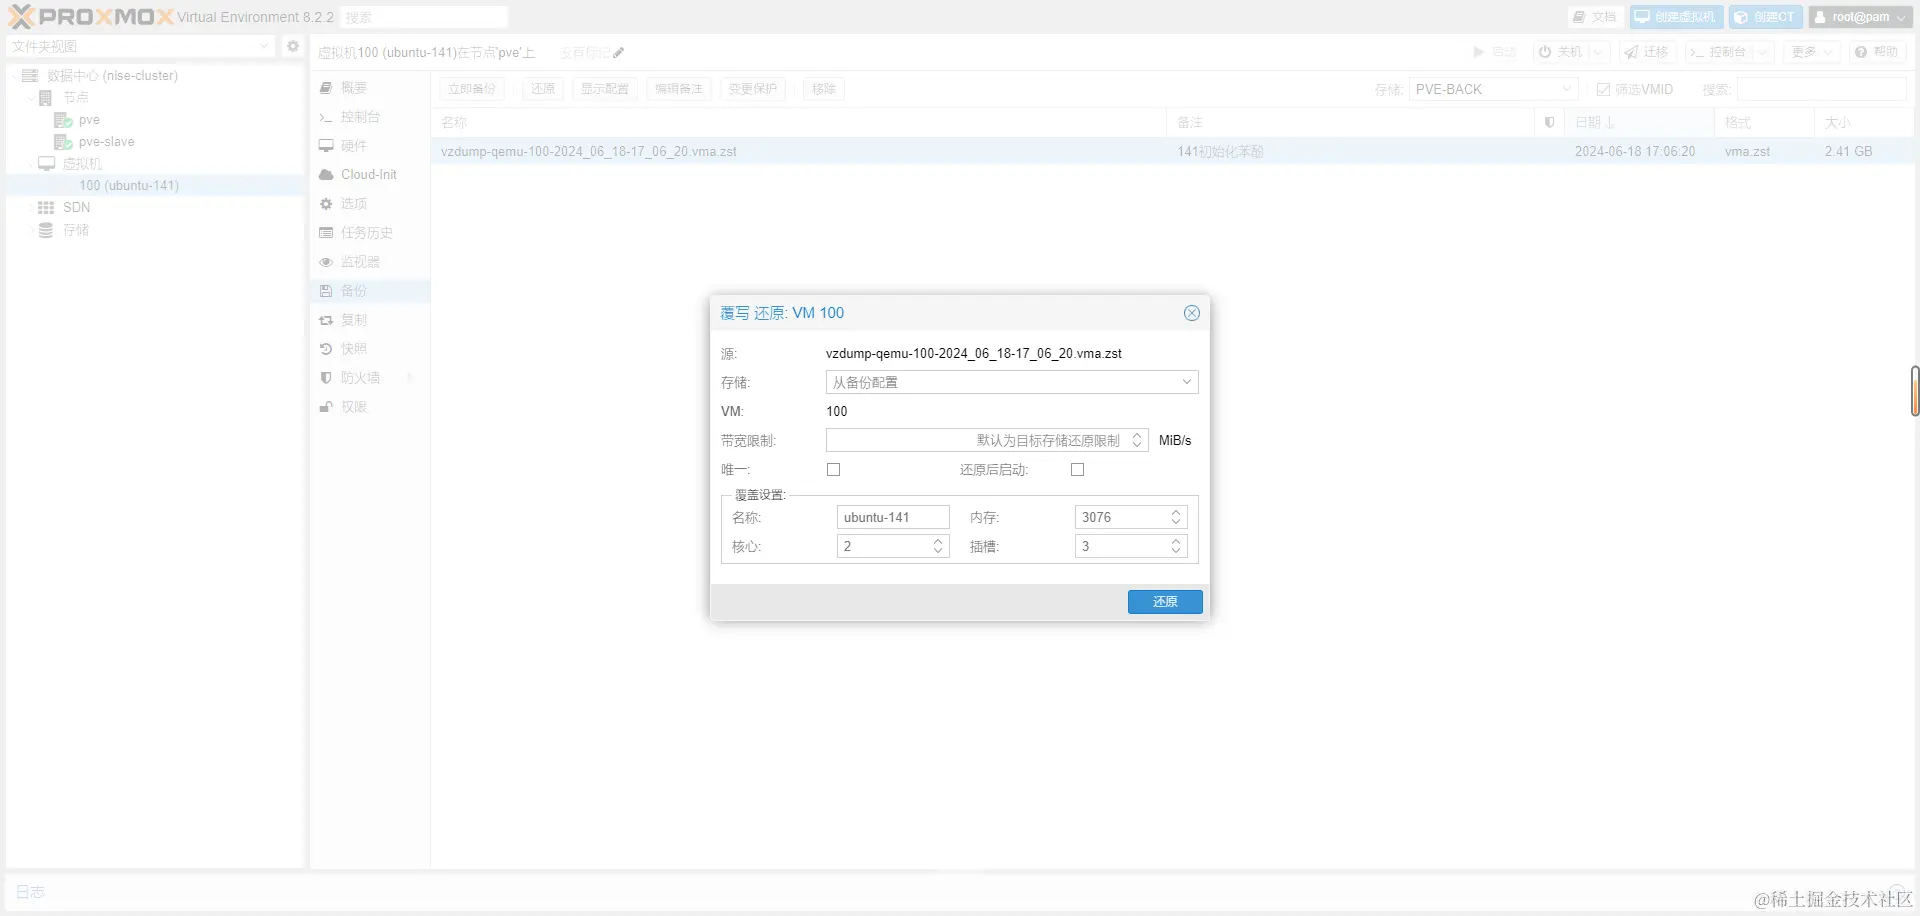Click the 移除 button
Image resolution: width=1920 pixels, height=916 pixels.
point(824,89)
